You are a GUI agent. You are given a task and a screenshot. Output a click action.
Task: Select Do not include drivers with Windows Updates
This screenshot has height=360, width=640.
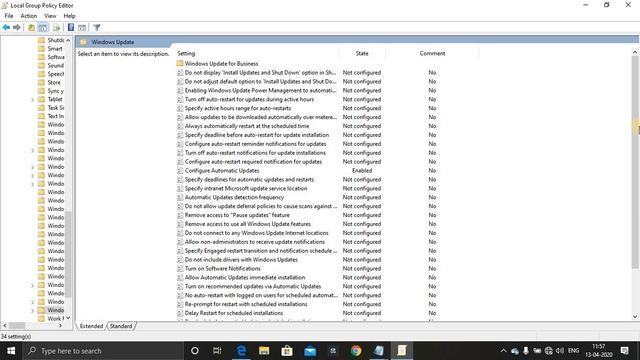click(x=241, y=260)
